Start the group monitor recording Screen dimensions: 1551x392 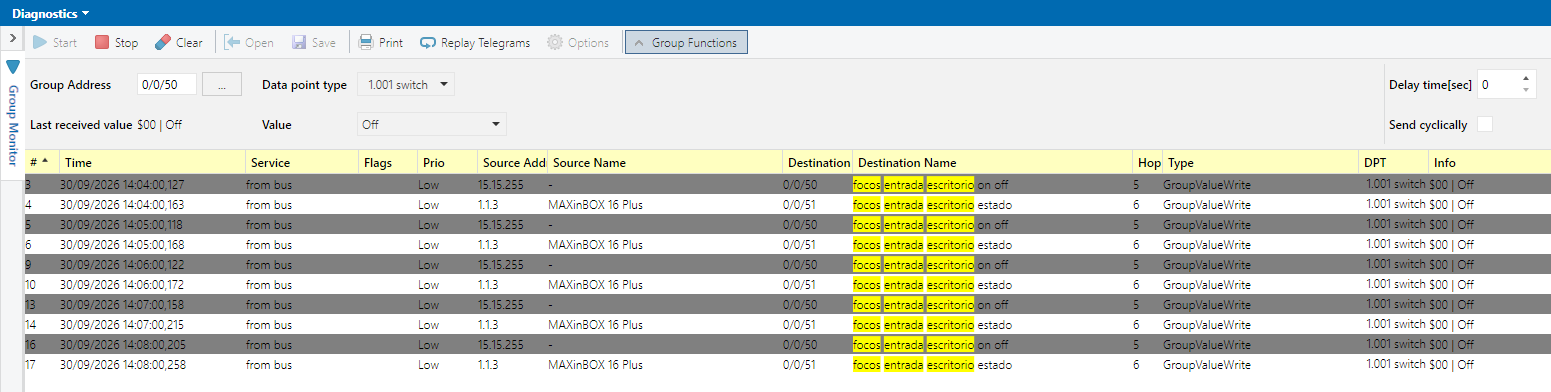55,43
